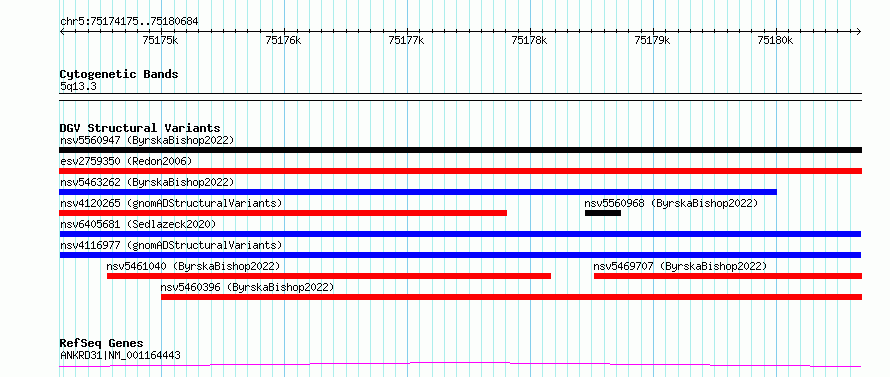The image size is (890, 377).
Task: Click the nsv5460396 (ByrskaBishop2022) label
Action: 247,287
